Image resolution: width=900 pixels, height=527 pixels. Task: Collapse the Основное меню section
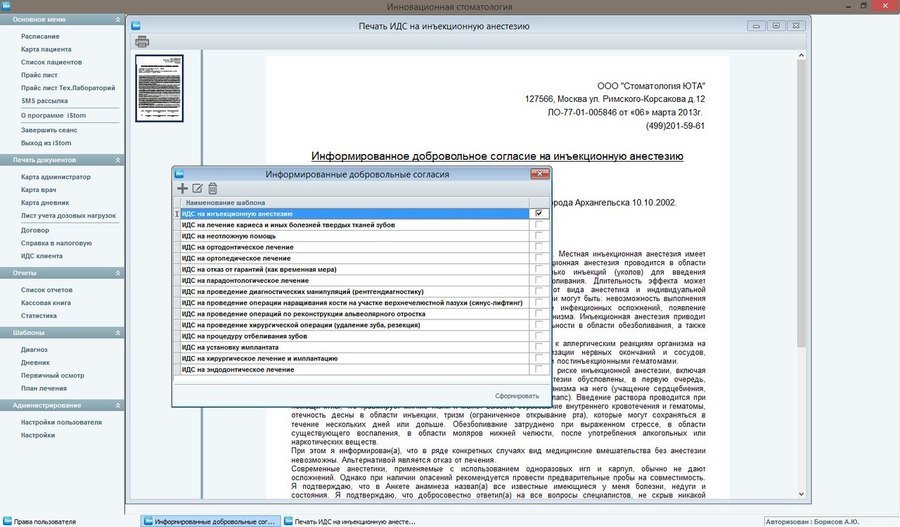(x=118, y=20)
